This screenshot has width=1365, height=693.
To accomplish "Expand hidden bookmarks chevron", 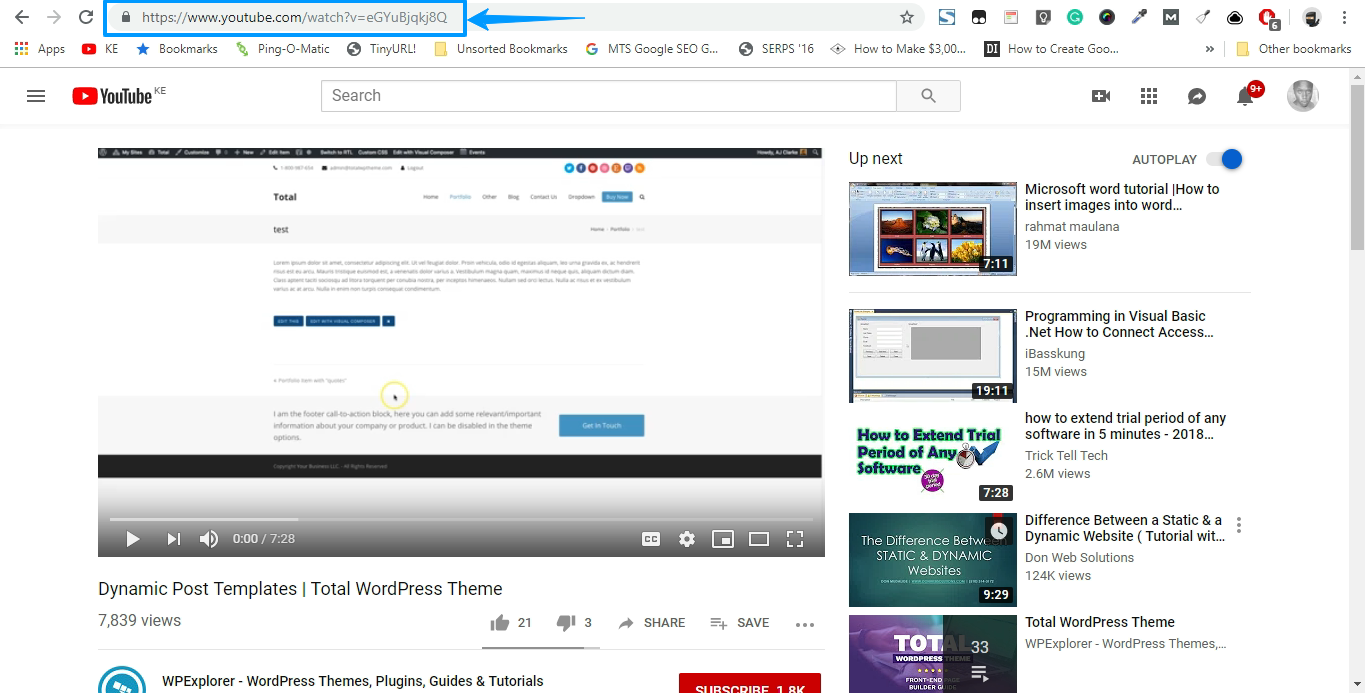I will (1210, 48).
